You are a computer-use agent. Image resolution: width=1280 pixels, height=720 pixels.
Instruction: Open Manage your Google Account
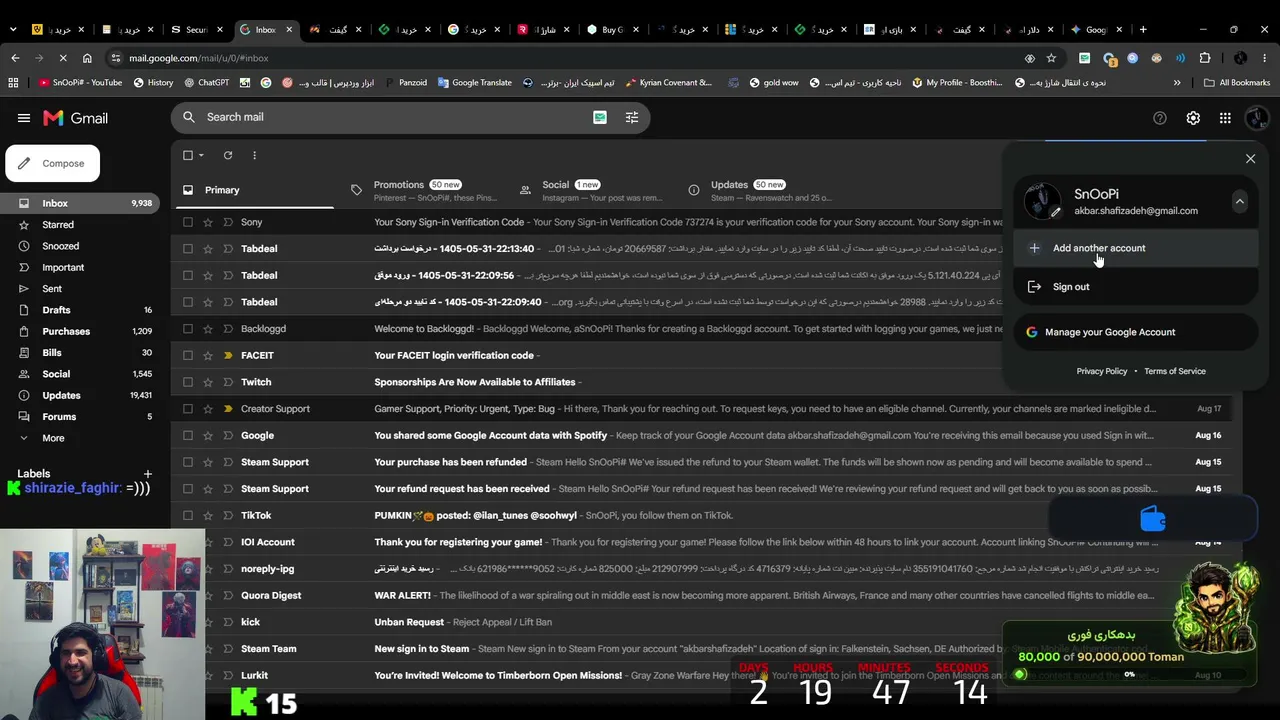1135,332
